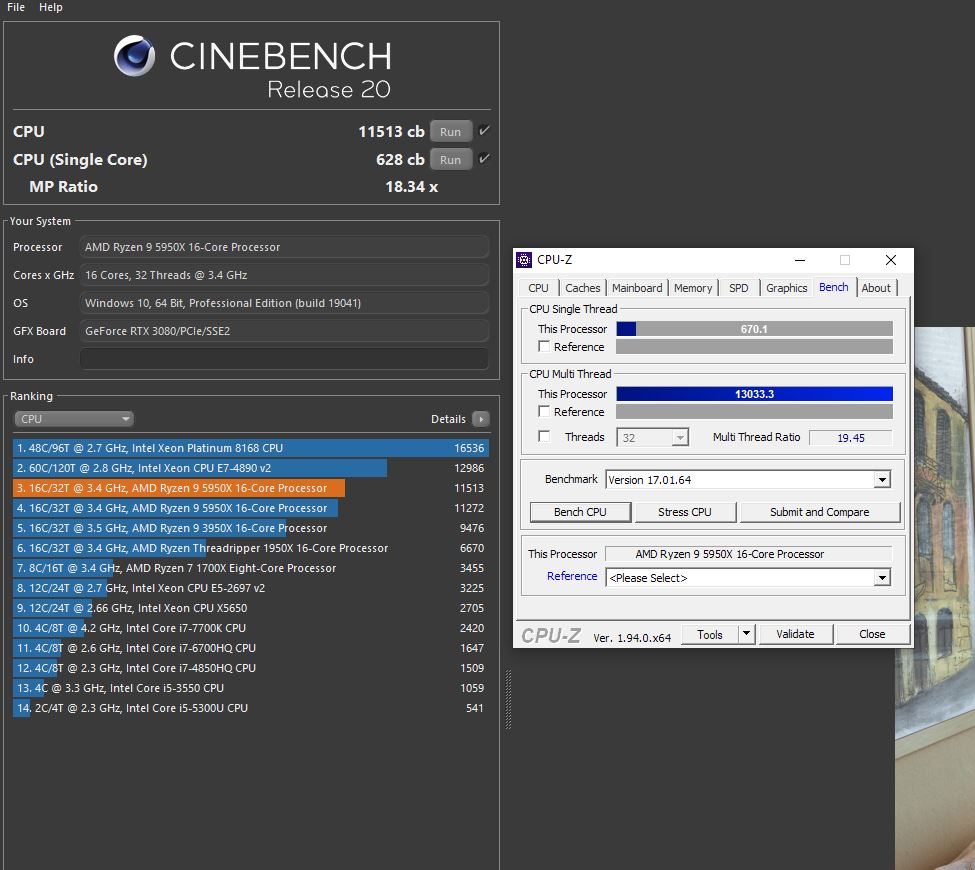This screenshot has height=870, width=975.
Task: Click the Bench CPU button
Action: (580, 512)
